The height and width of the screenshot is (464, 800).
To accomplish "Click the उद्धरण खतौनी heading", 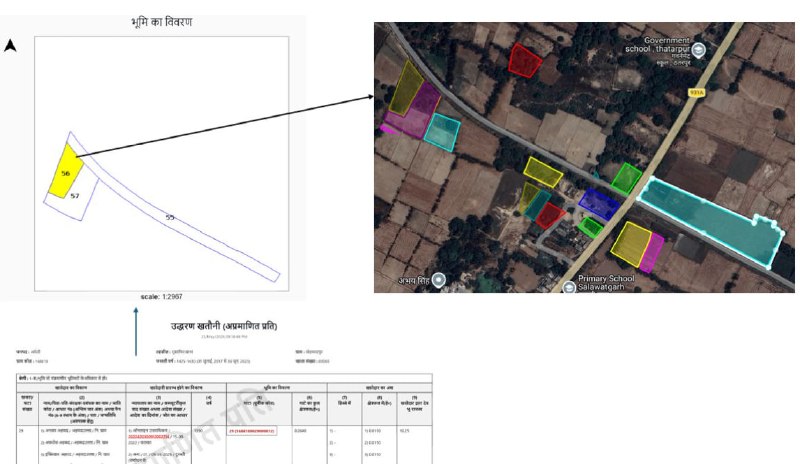I will (224, 326).
